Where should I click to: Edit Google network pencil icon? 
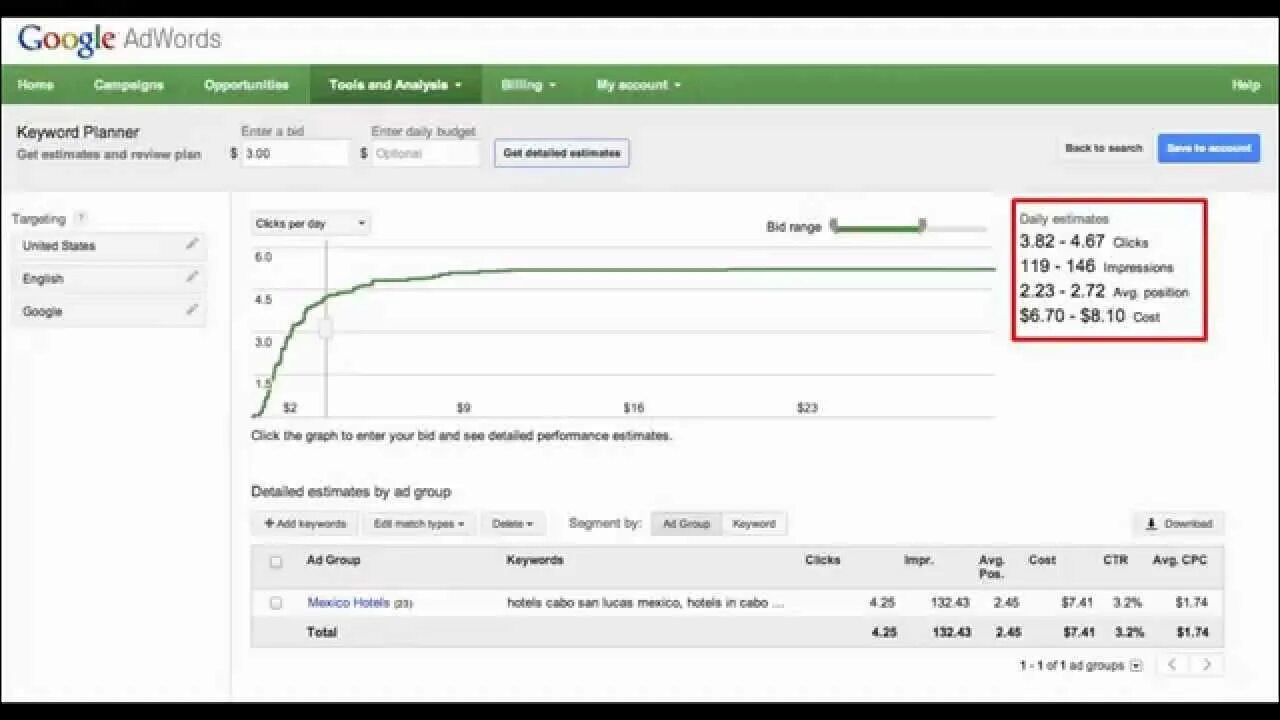[192, 310]
